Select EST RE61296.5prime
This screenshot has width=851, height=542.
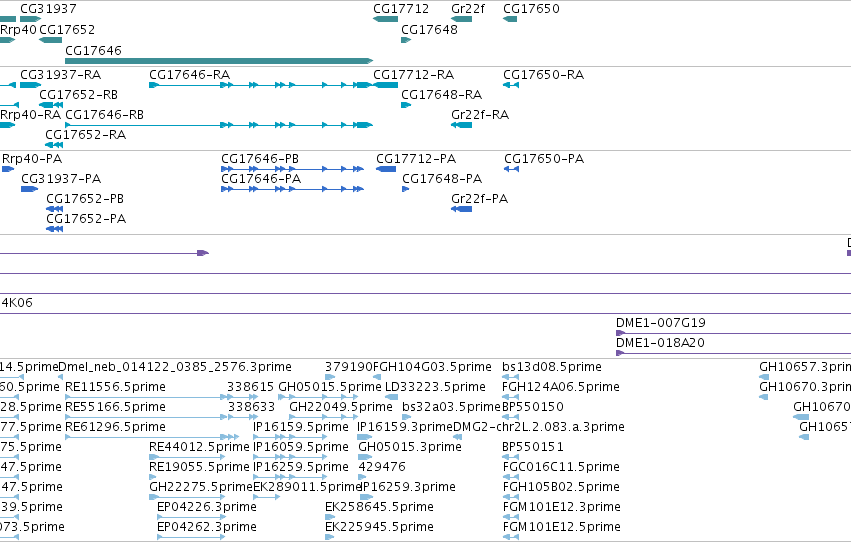(x=152, y=437)
